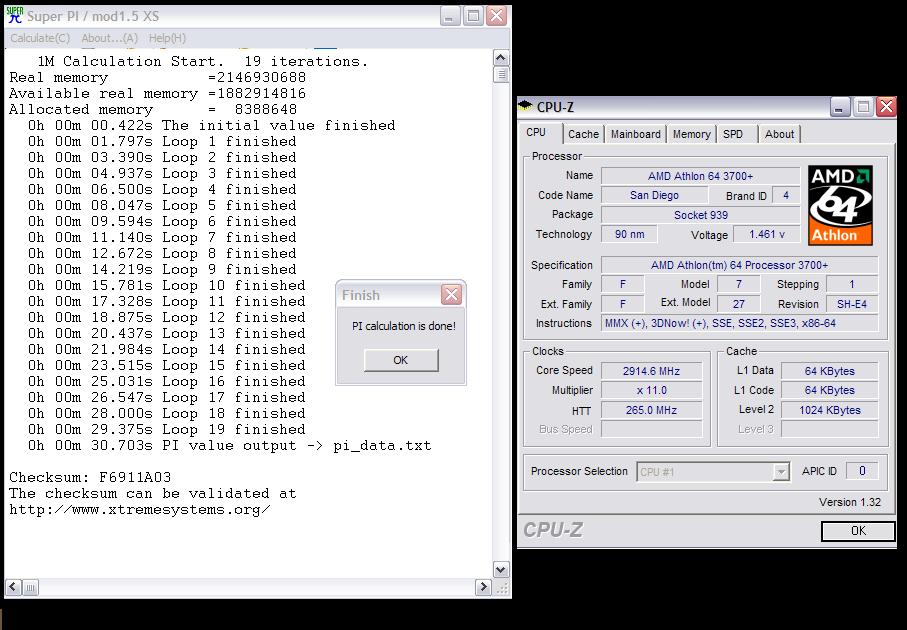Click the APIC ID field
This screenshot has width=907, height=630.
(x=862, y=471)
